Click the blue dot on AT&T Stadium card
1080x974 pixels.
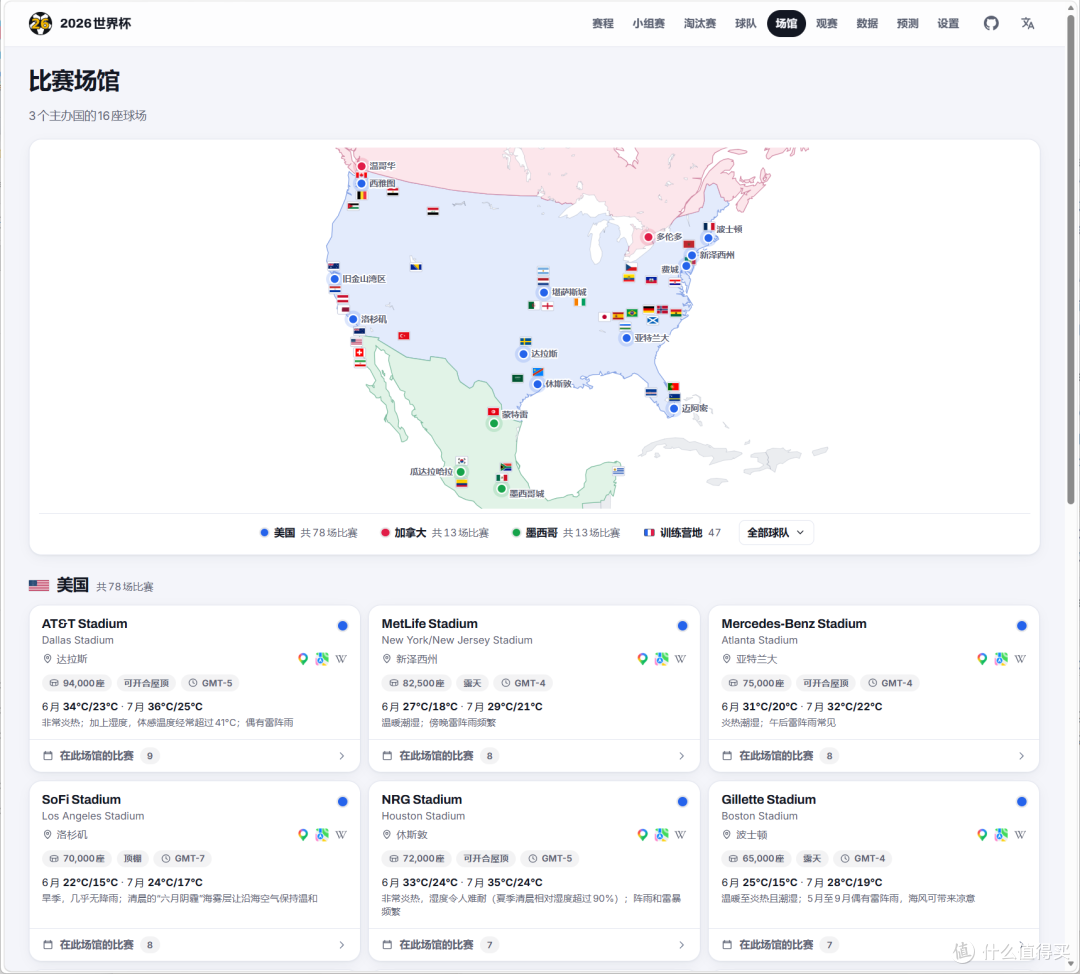pyautogui.click(x=342, y=626)
